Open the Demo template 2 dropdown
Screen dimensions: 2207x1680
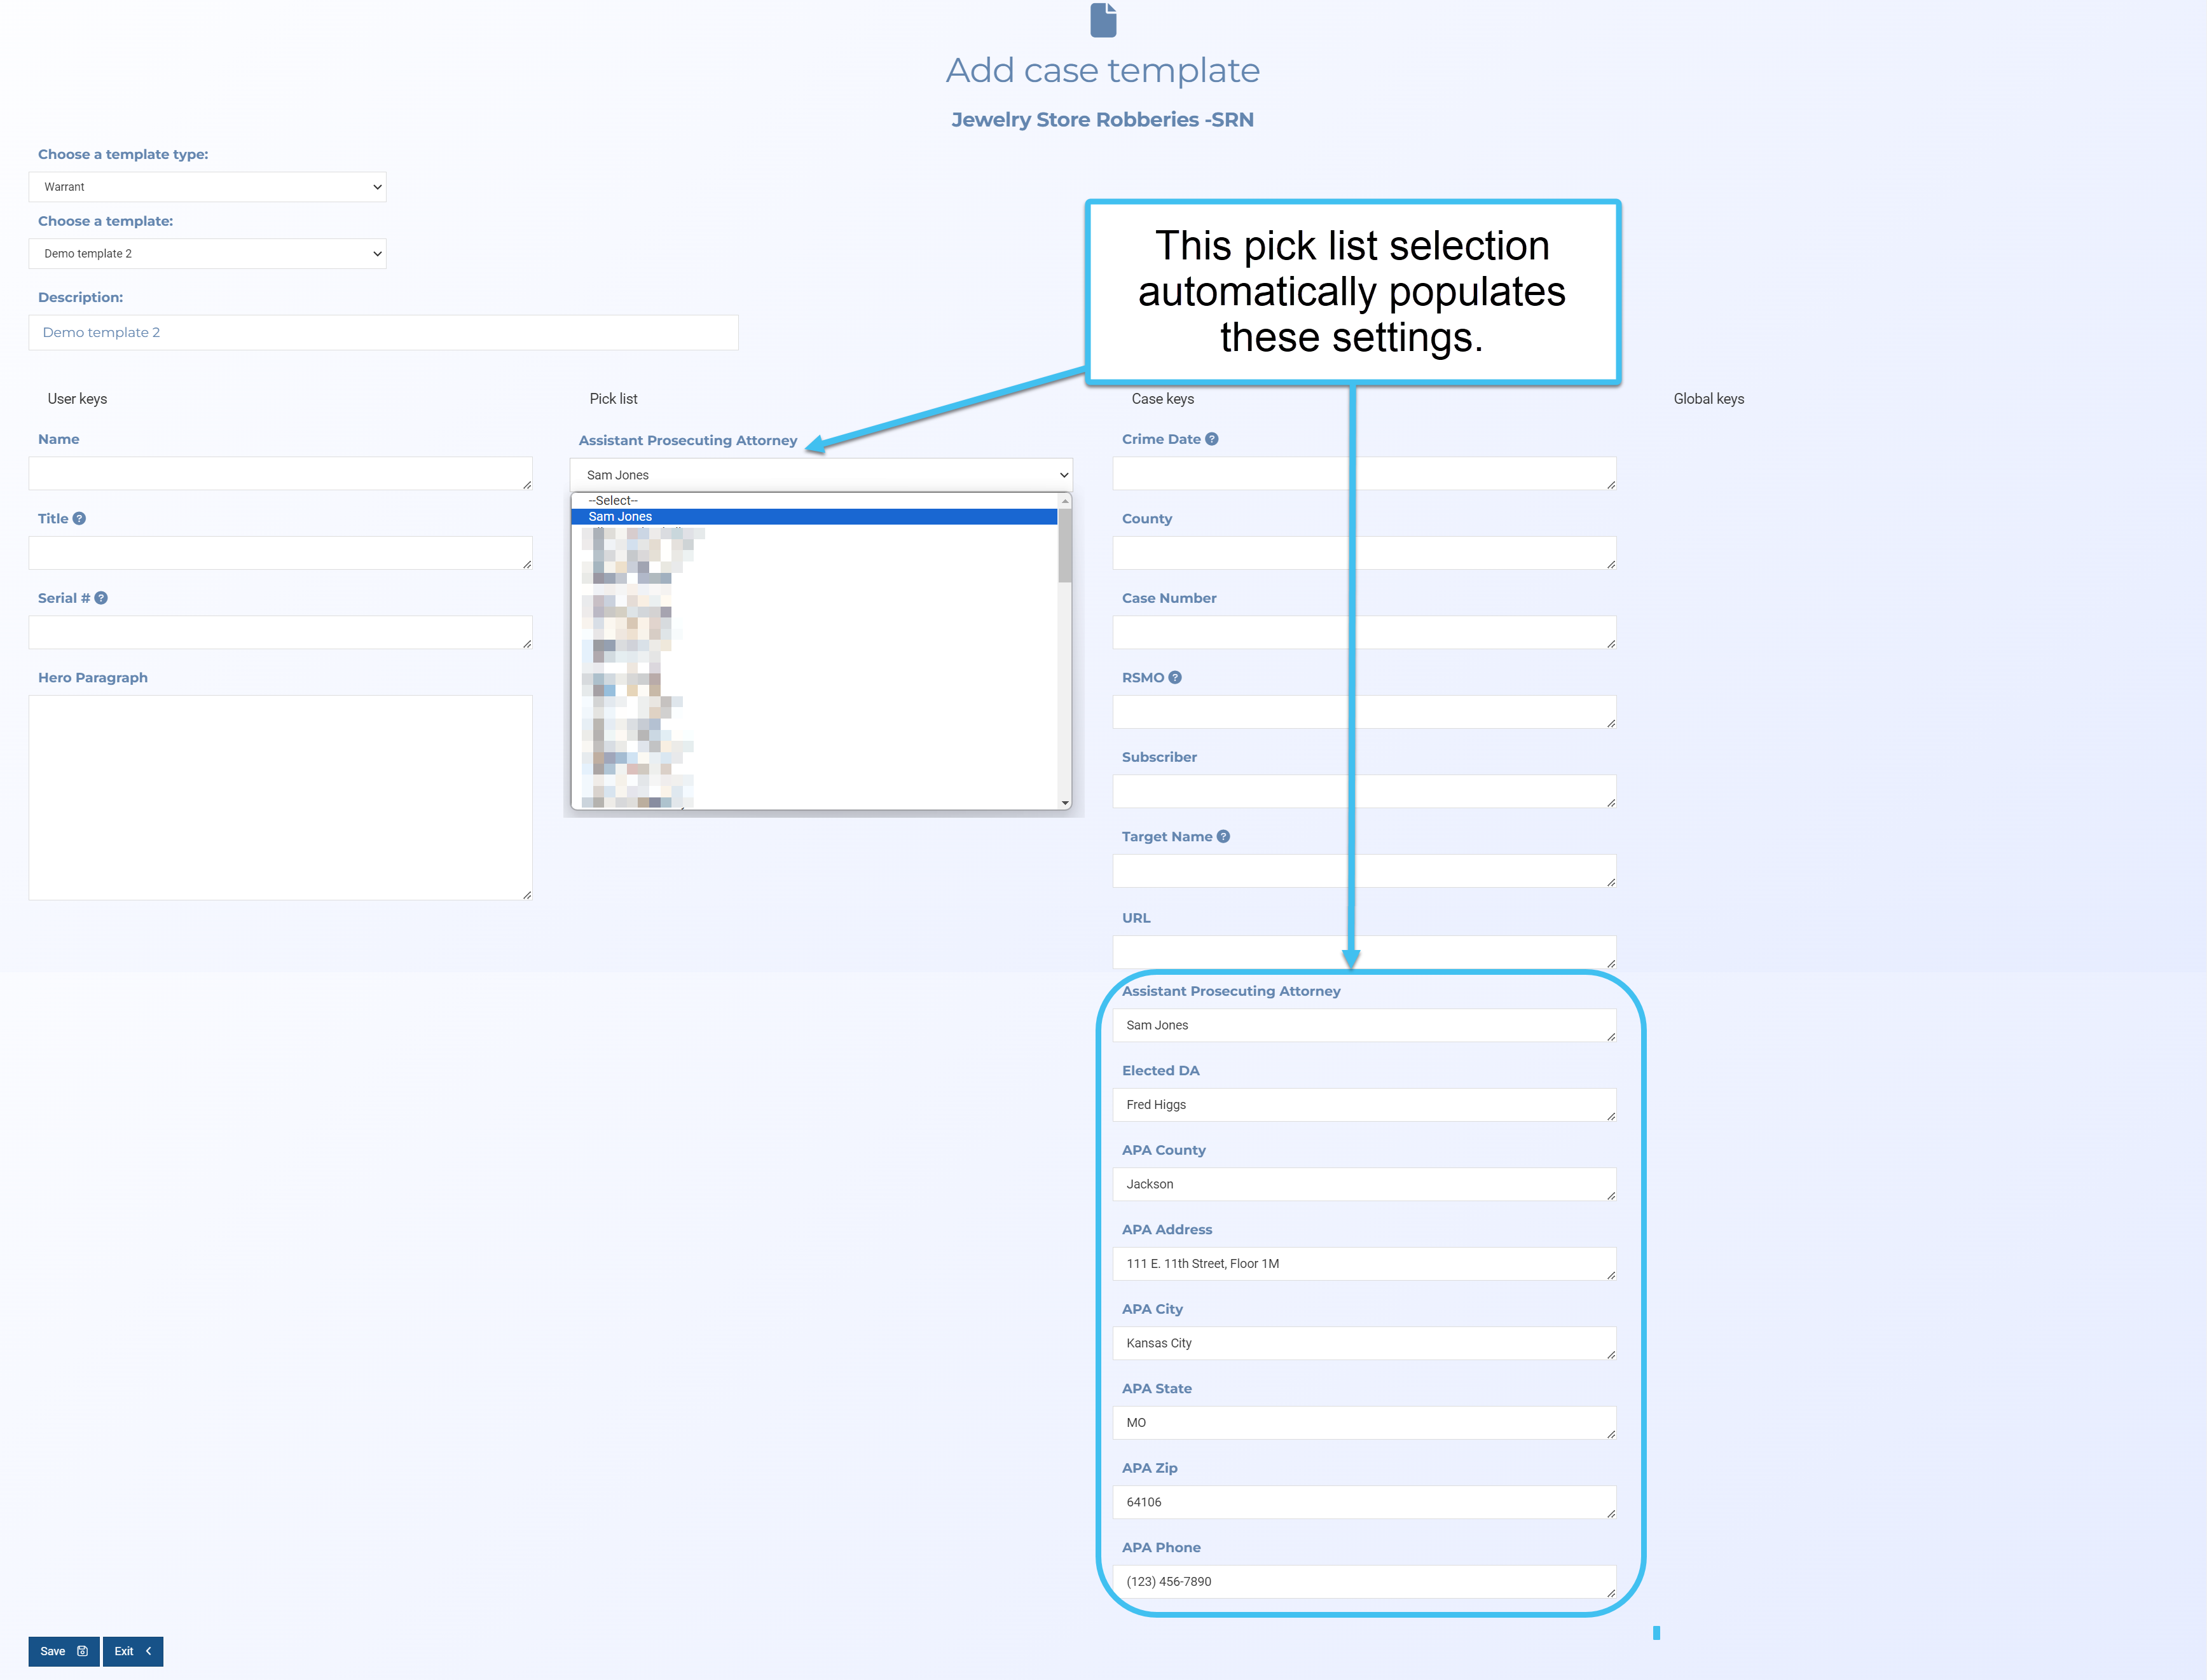click(208, 254)
